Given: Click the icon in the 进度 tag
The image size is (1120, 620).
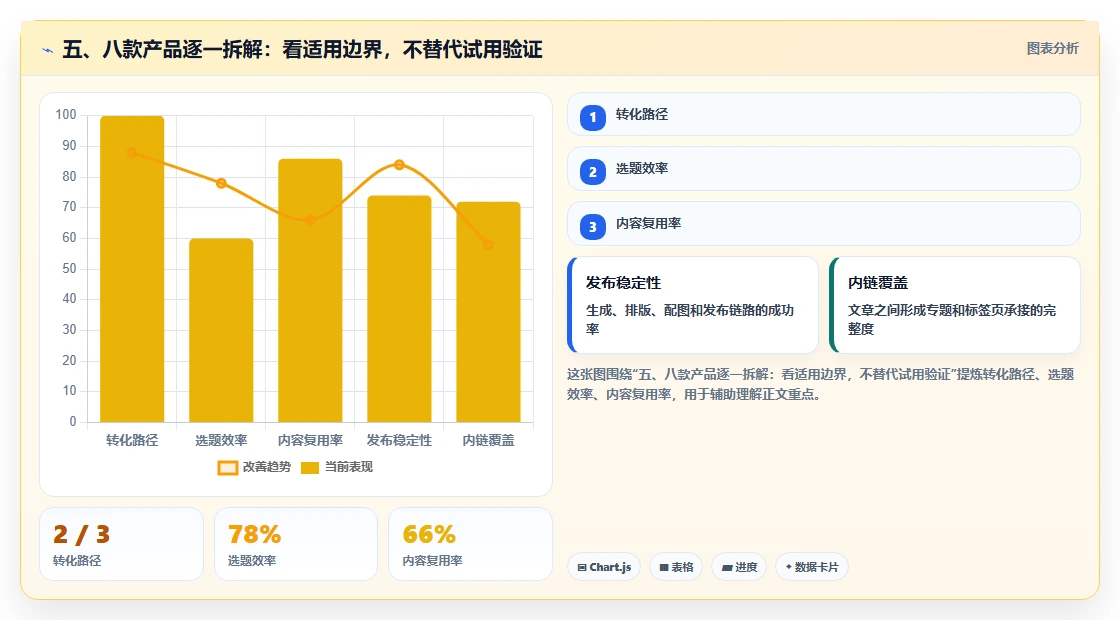Looking at the screenshot, I should (x=726, y=568).
